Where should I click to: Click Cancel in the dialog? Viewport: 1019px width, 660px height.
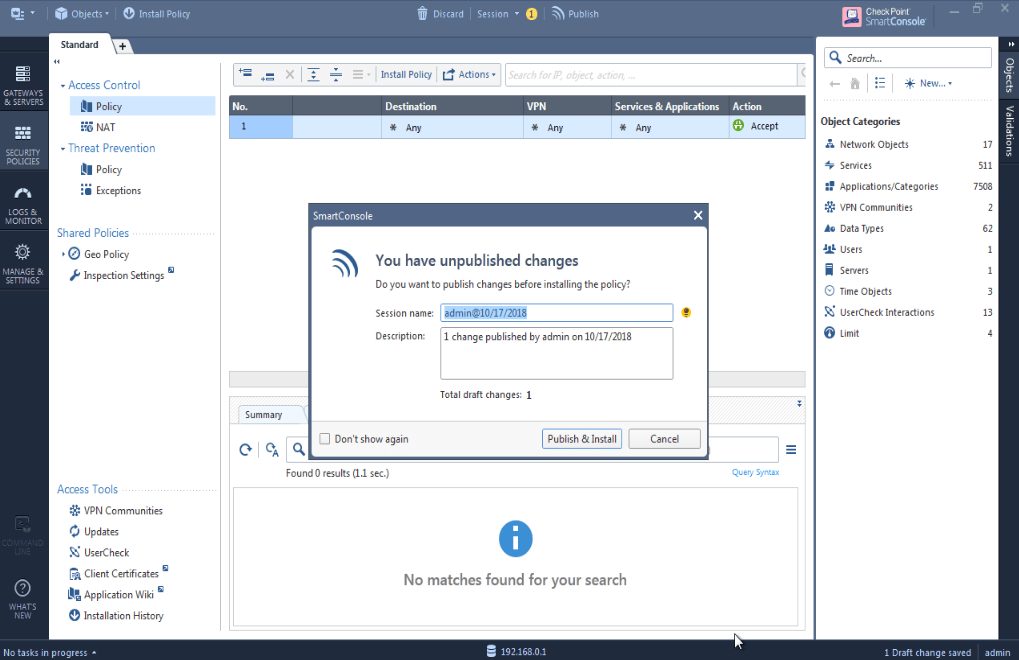click(664, 438)
